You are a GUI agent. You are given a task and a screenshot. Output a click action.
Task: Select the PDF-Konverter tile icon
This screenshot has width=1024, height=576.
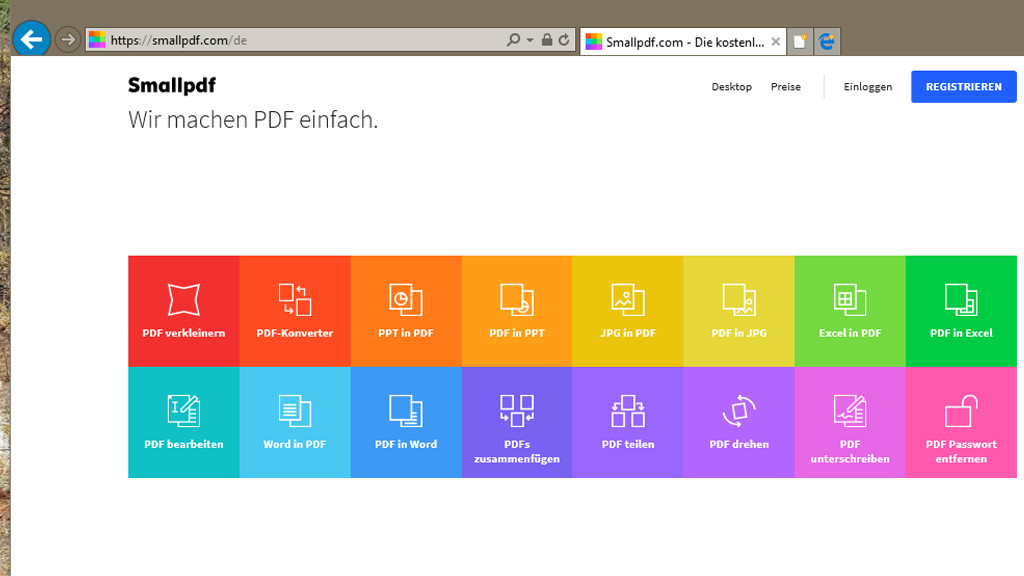(295, 299)
